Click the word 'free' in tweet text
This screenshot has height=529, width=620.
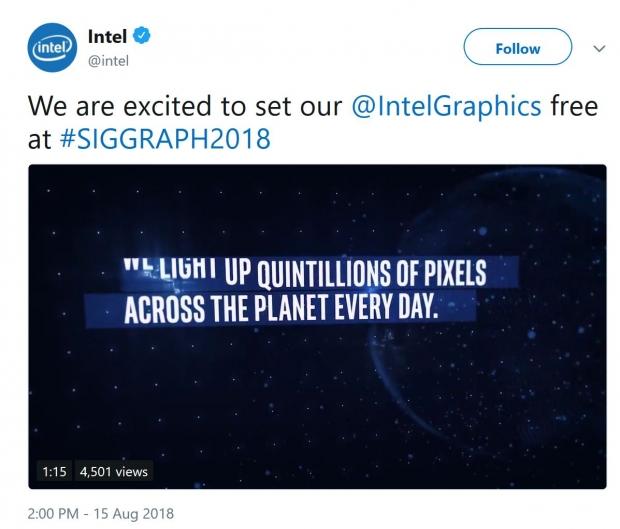click(574, 106)
